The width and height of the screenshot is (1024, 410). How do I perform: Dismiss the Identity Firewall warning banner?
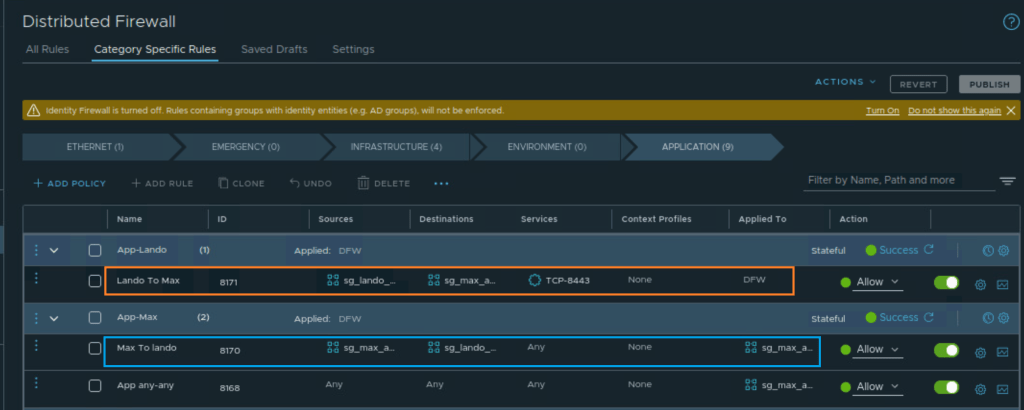click(x=1011, y=110)
